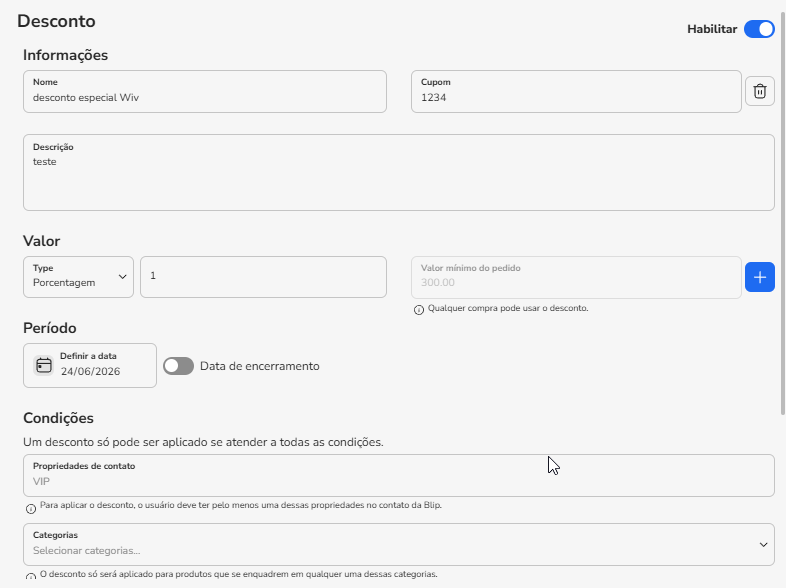Image resolution: width=786 pixels, height=588 pixels.
Task: Click the Valor mínimo do pedido field
Action: tap(576, 278)
